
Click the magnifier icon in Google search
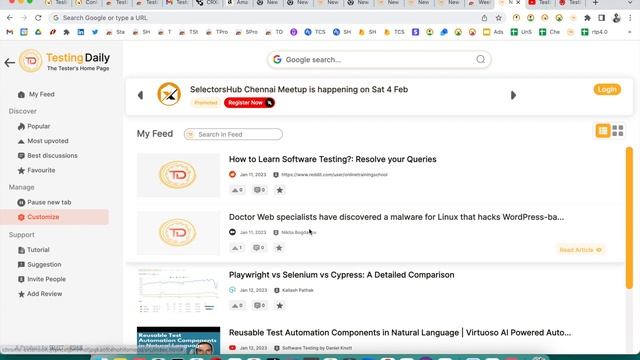click(480, 59)
